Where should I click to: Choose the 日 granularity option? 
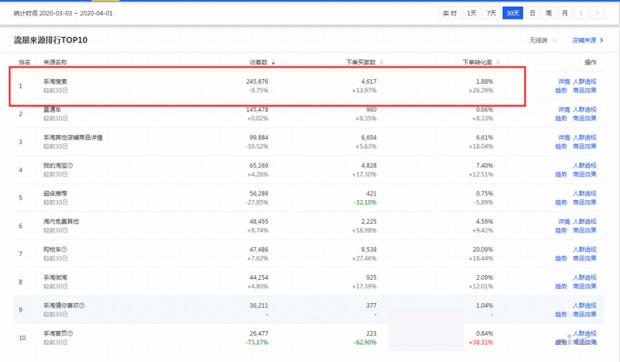pyautogui.click(x=533, y=13)
